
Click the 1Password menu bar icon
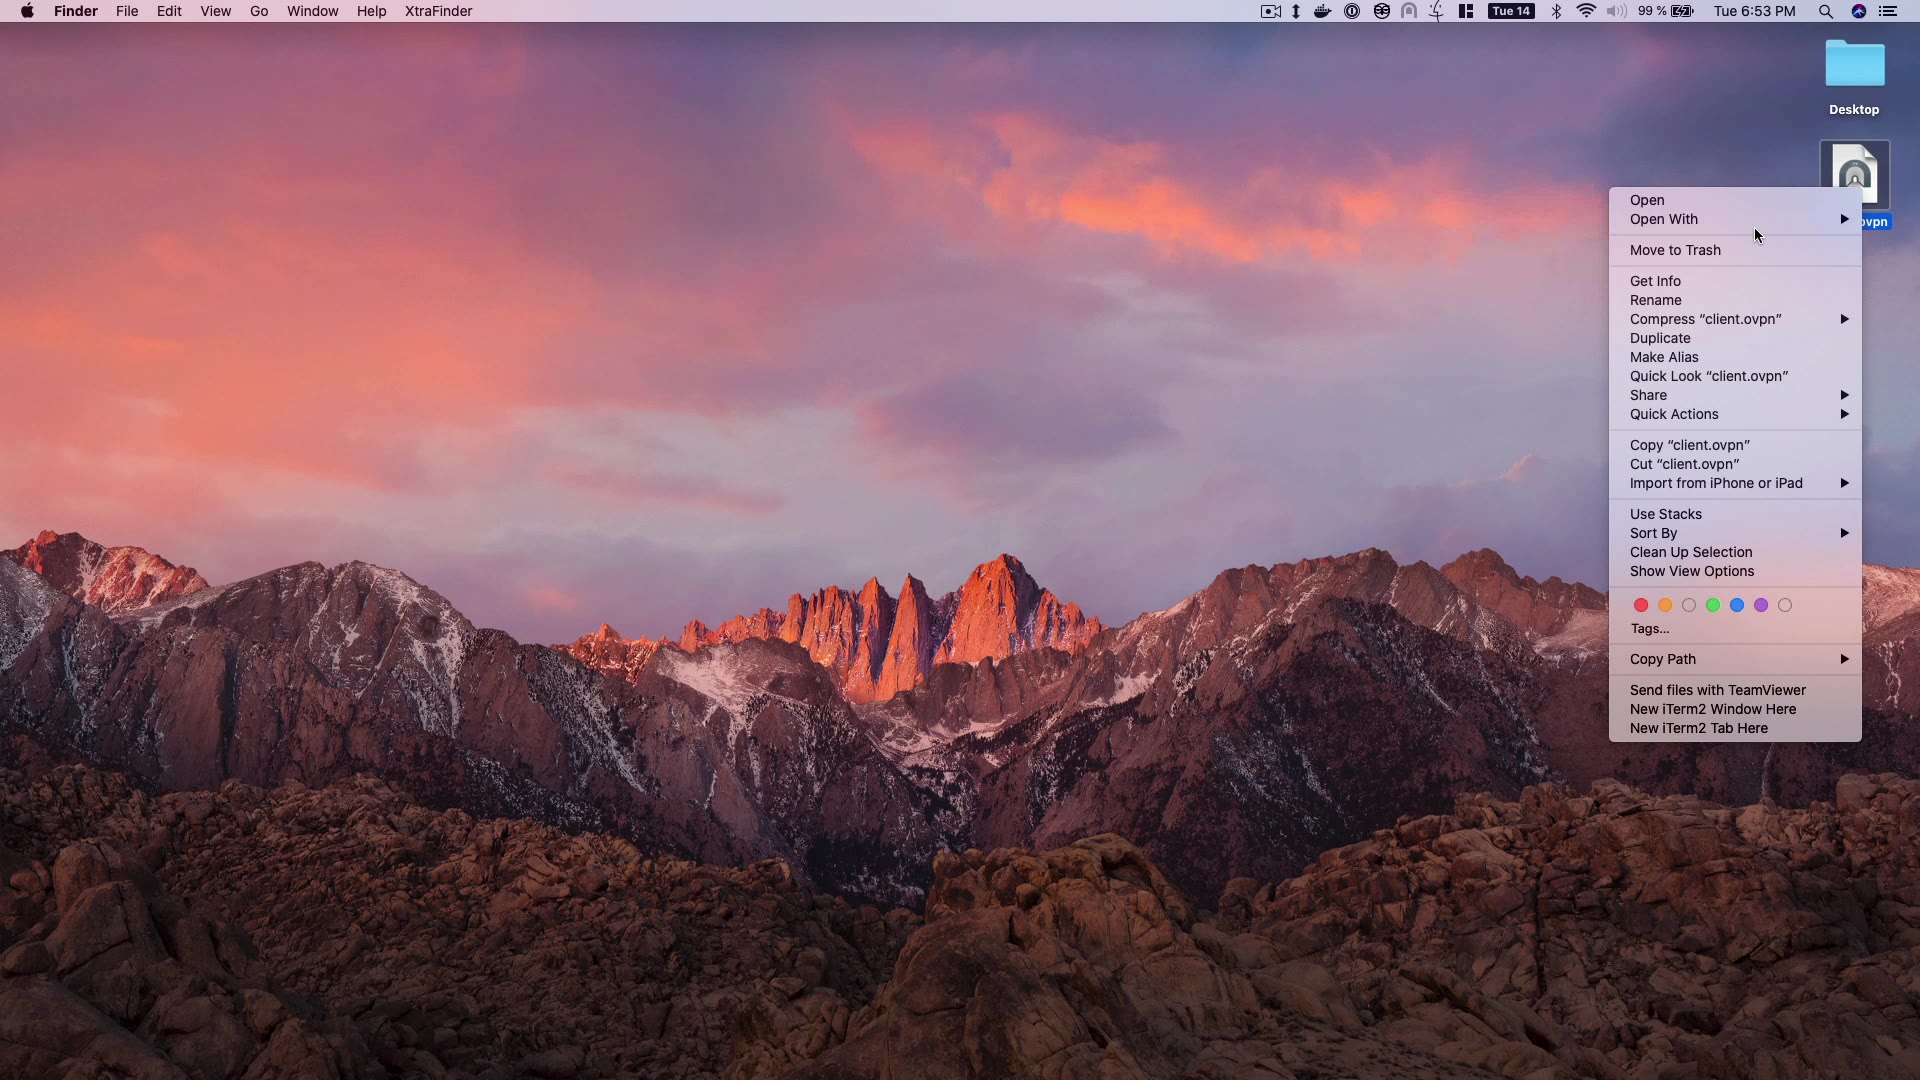[x=1352, y=11]
